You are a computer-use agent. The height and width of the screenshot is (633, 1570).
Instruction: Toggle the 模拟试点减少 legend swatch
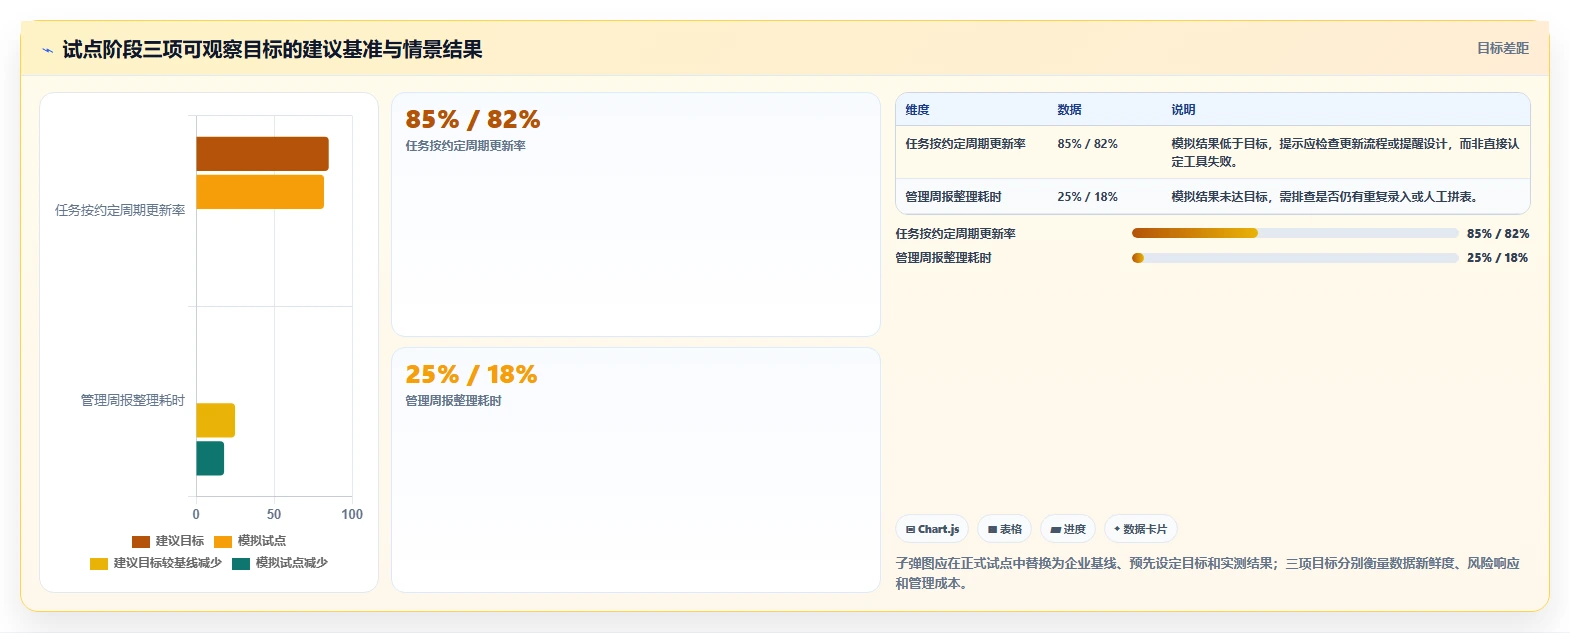[x=241, y=563]
